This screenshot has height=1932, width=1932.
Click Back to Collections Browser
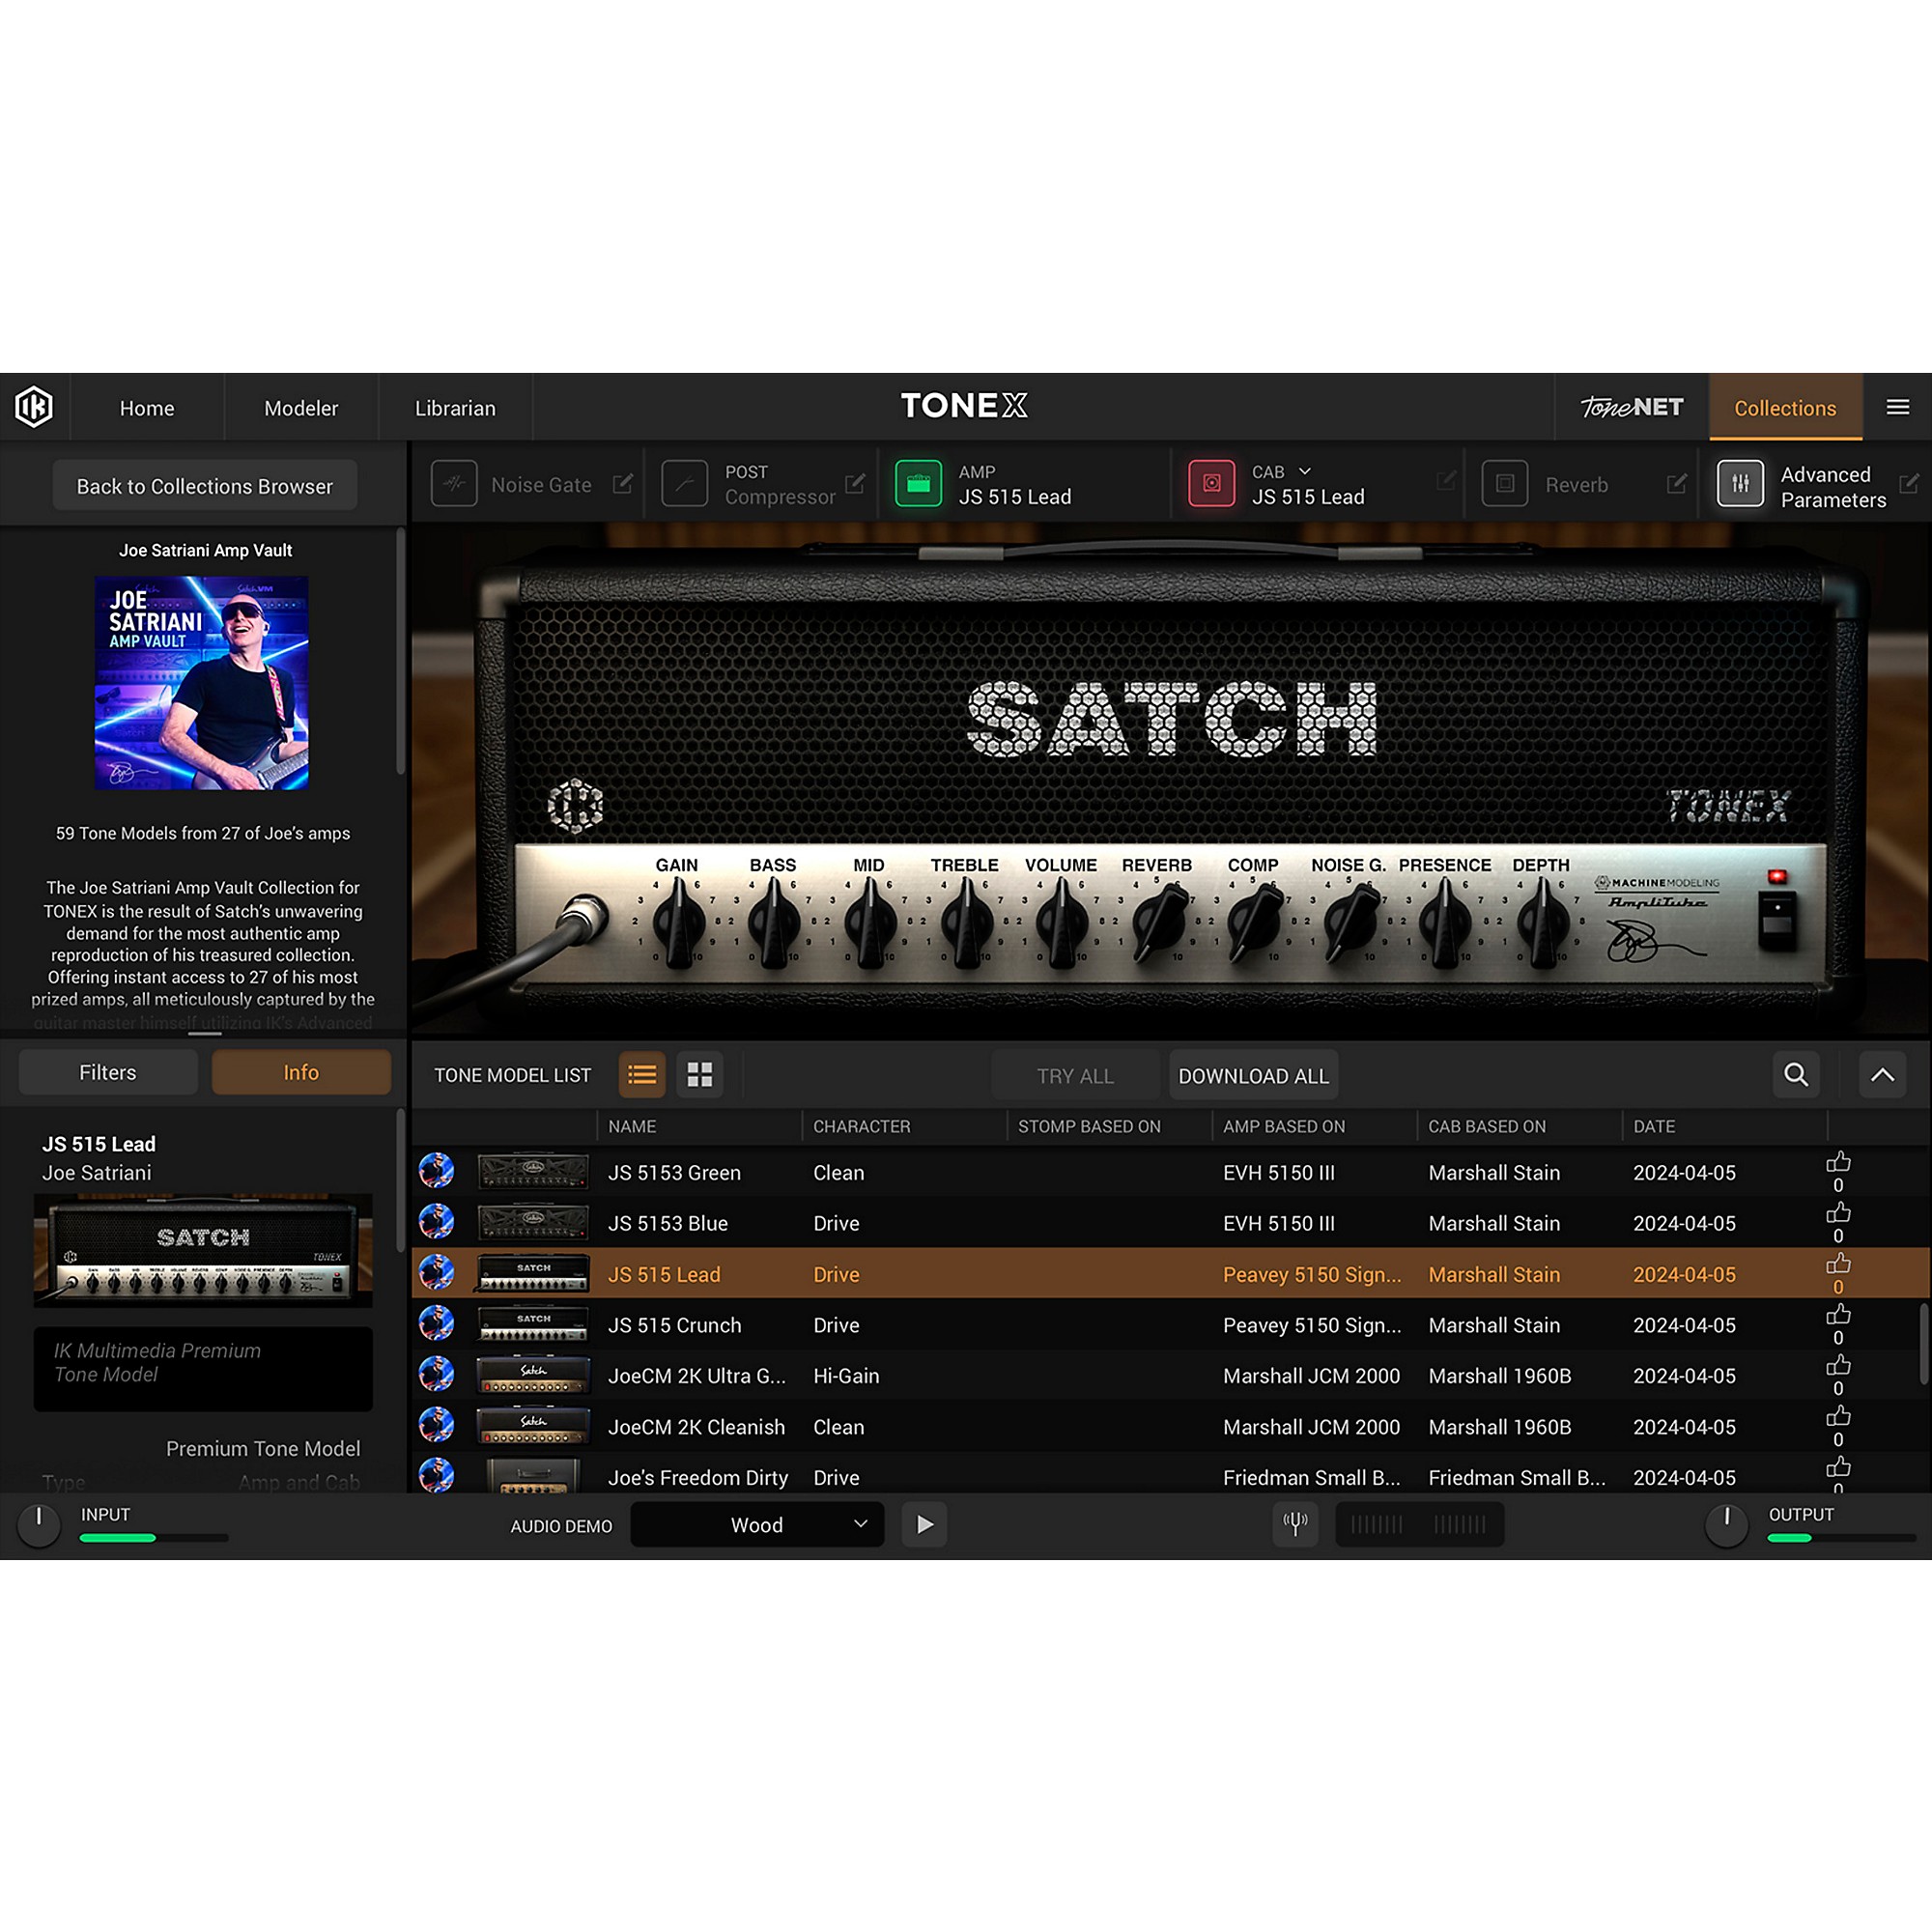[205, 486]
